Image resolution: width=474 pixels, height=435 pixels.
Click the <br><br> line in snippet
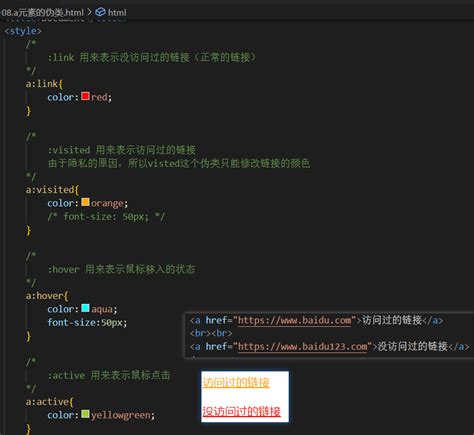[x=211, y=333]
